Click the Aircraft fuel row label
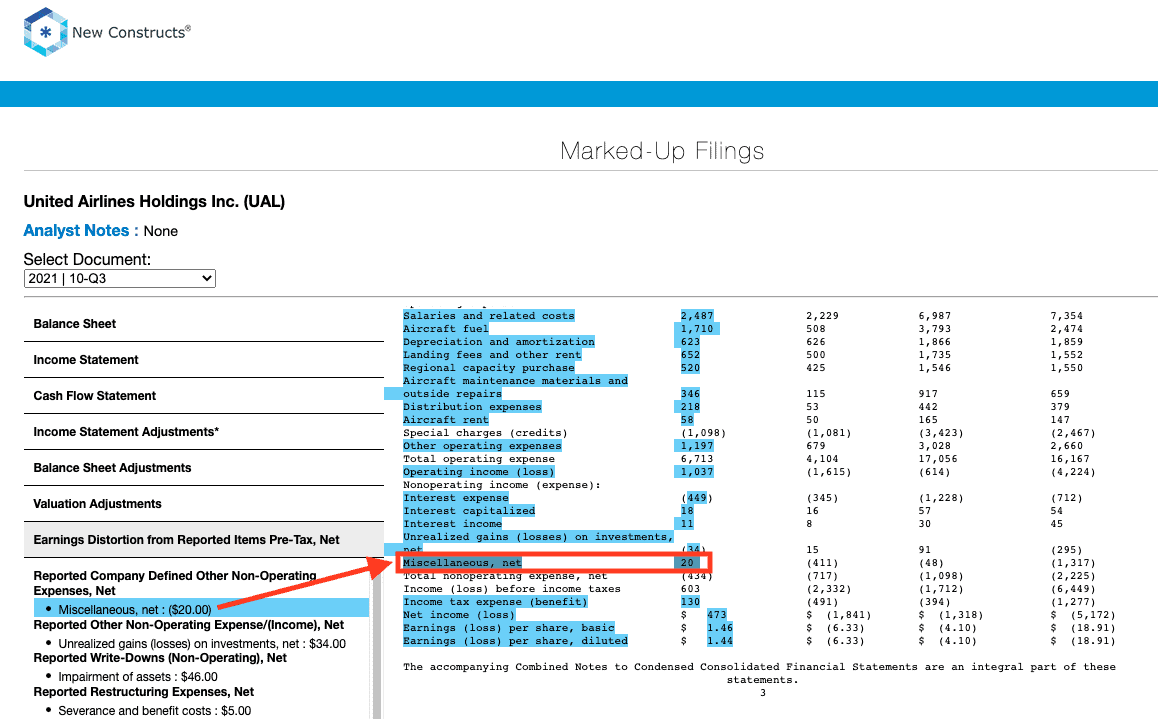This screenshot has height=719, width=1158. tap(446, 328)
